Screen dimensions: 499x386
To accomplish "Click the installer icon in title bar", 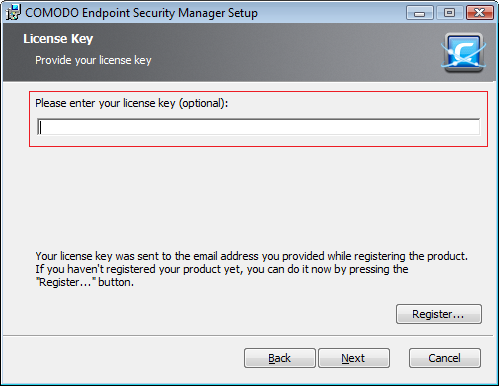I will pyautogui.click(x=13, y=13).
